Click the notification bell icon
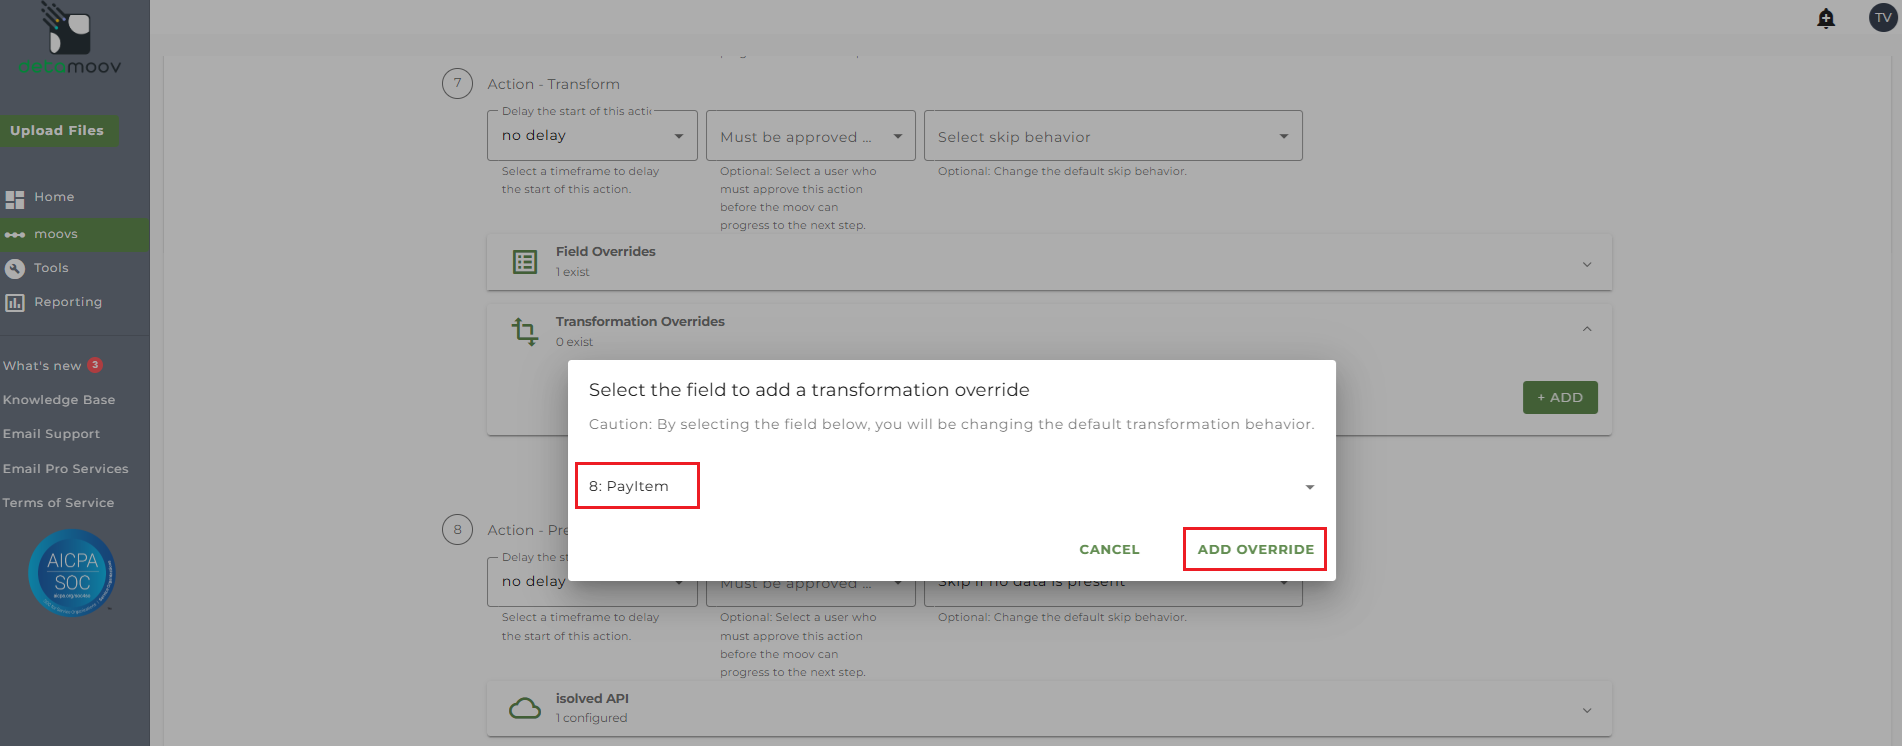The height and width of the screenshot is (746, 1902). coord(1826,18)
